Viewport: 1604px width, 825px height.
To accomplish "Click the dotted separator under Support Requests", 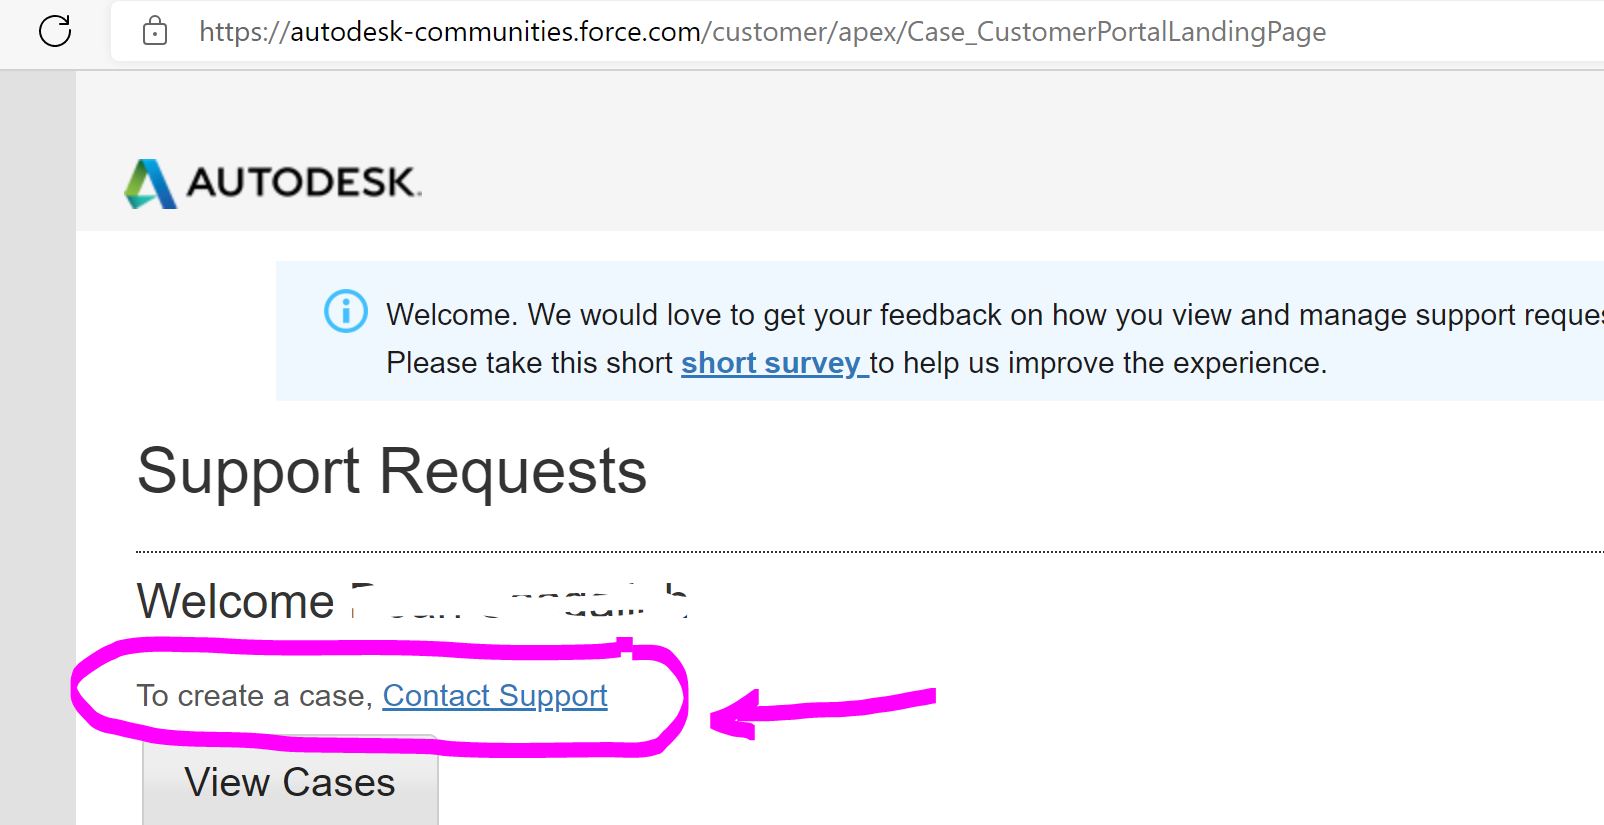I will [x=868, y=551].
